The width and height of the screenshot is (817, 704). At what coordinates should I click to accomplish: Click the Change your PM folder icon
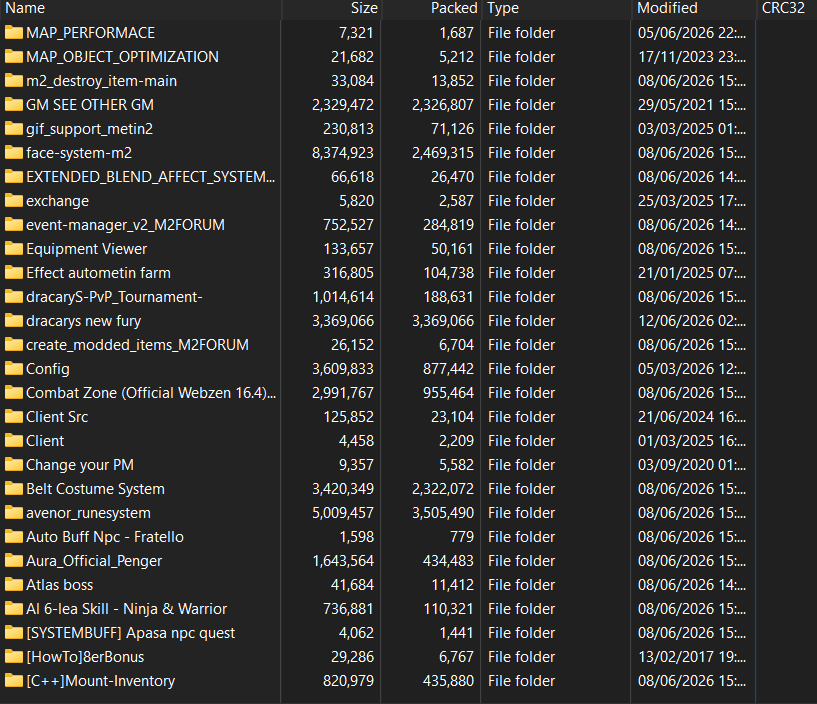click(x=14, y=464)
